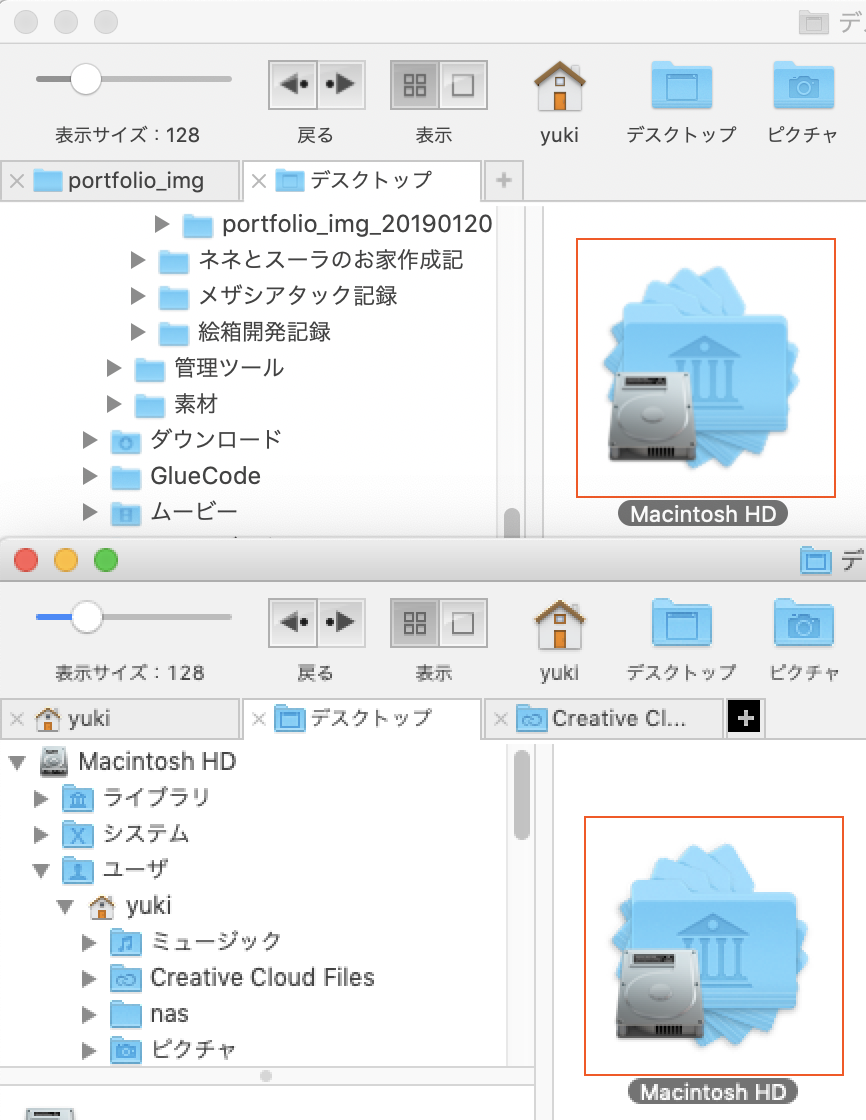The width and height of the screenshot is (866, 1120).
Task: Add a new tab in the top window
Action: [x=504, y=180]
